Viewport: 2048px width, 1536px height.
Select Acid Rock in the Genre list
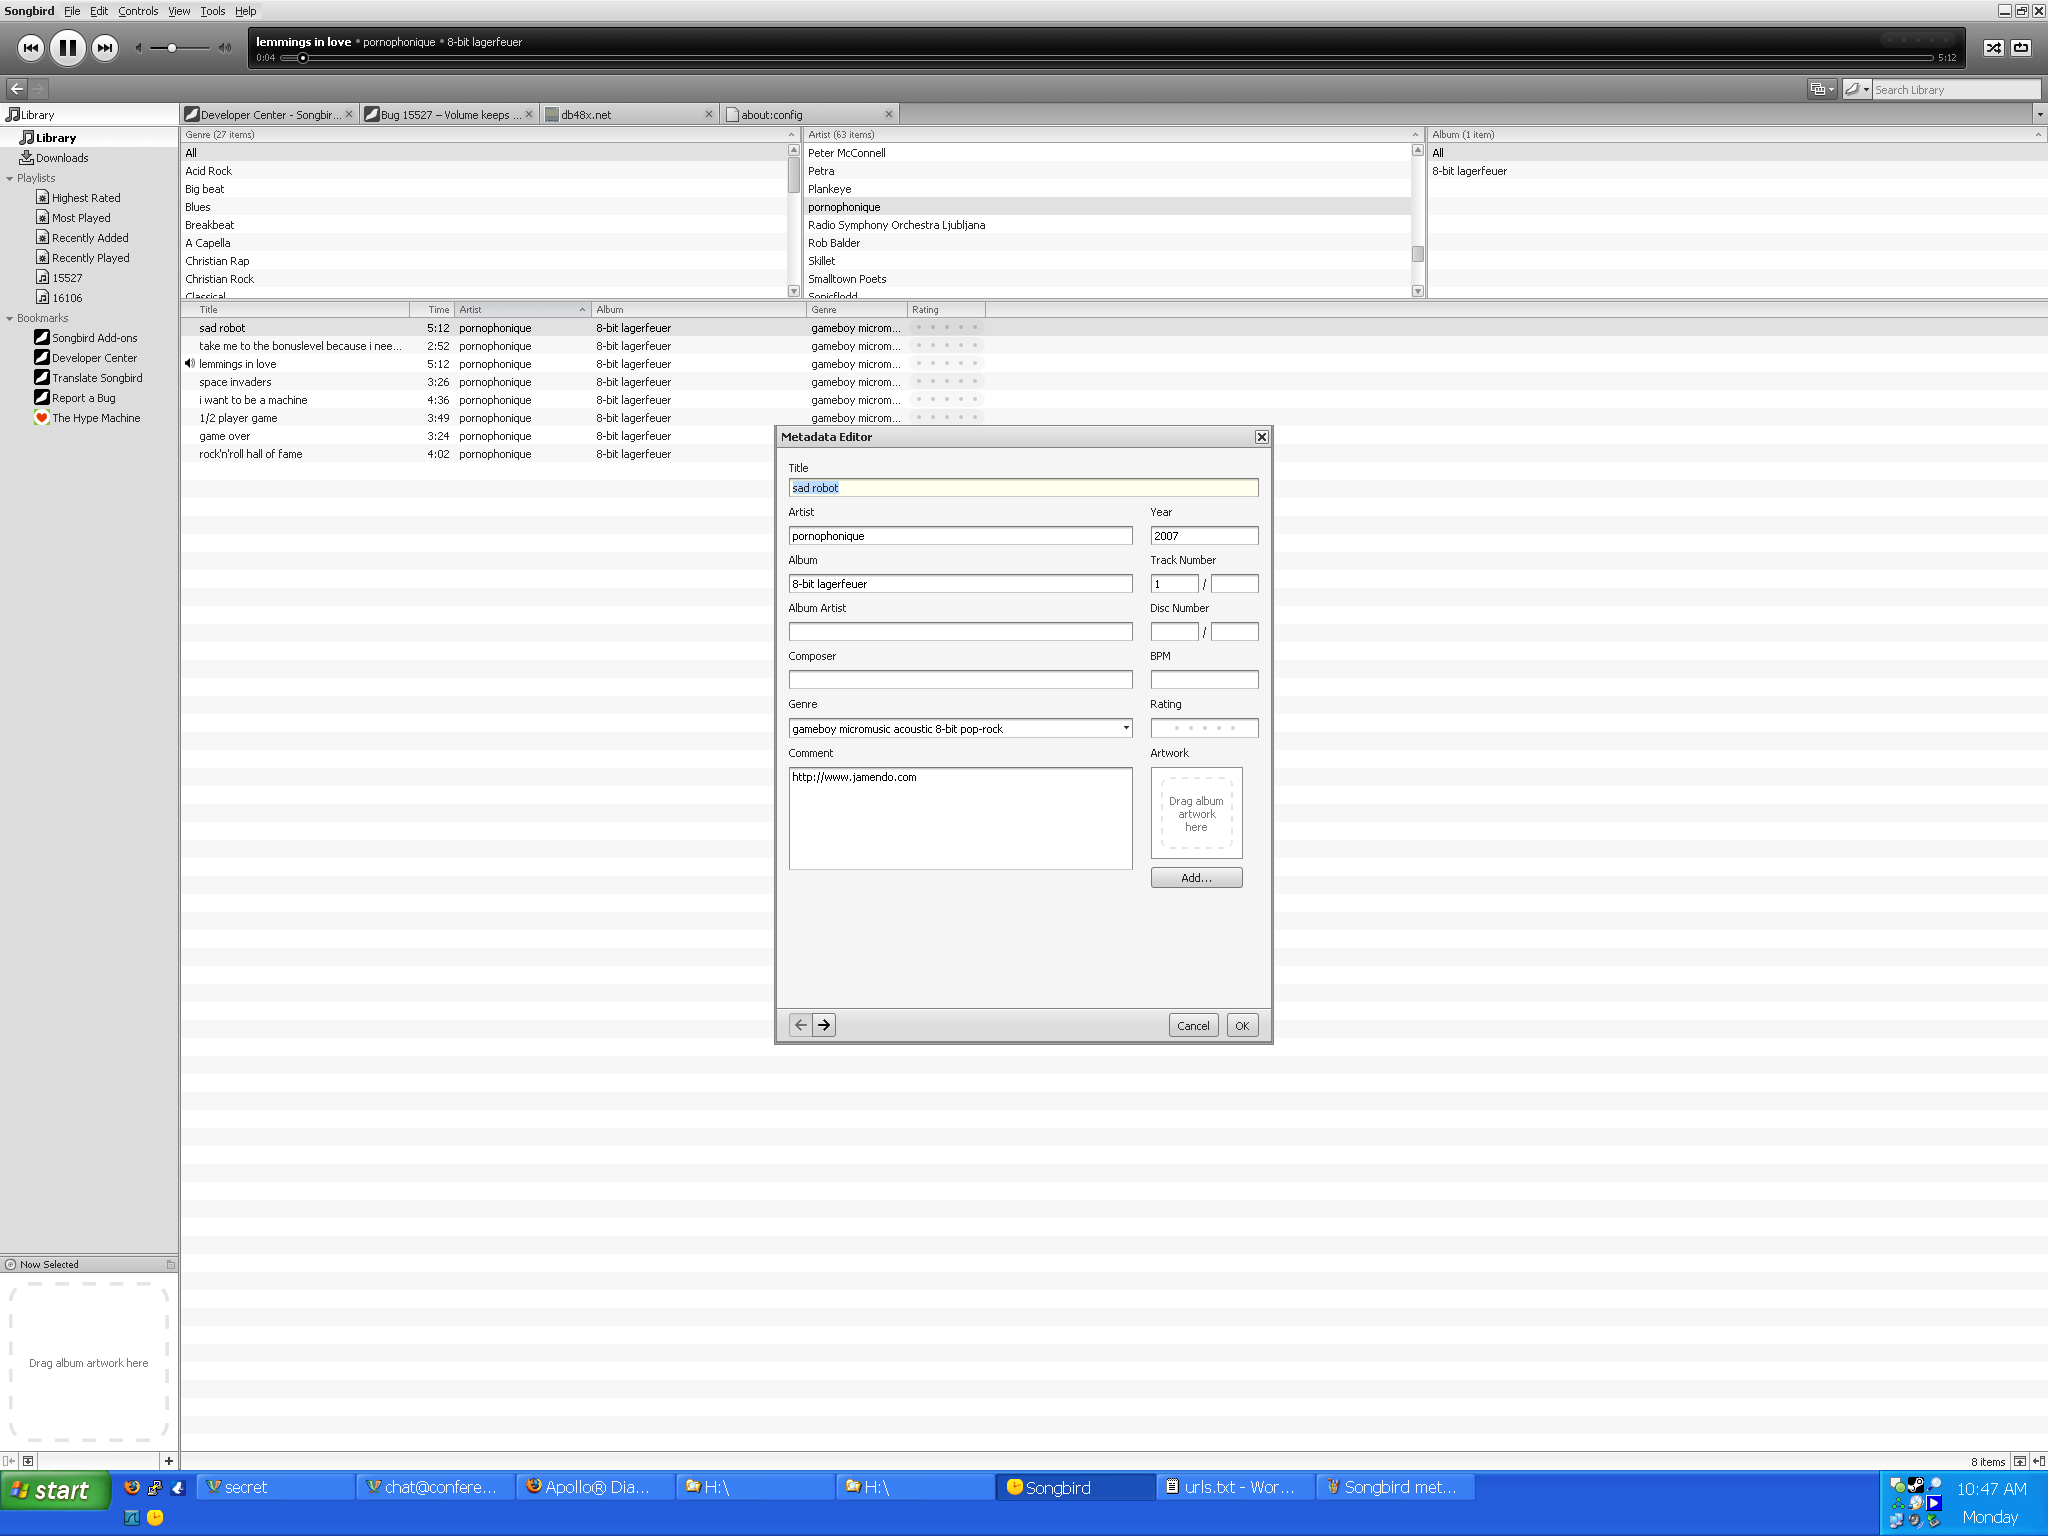(485, 171)
